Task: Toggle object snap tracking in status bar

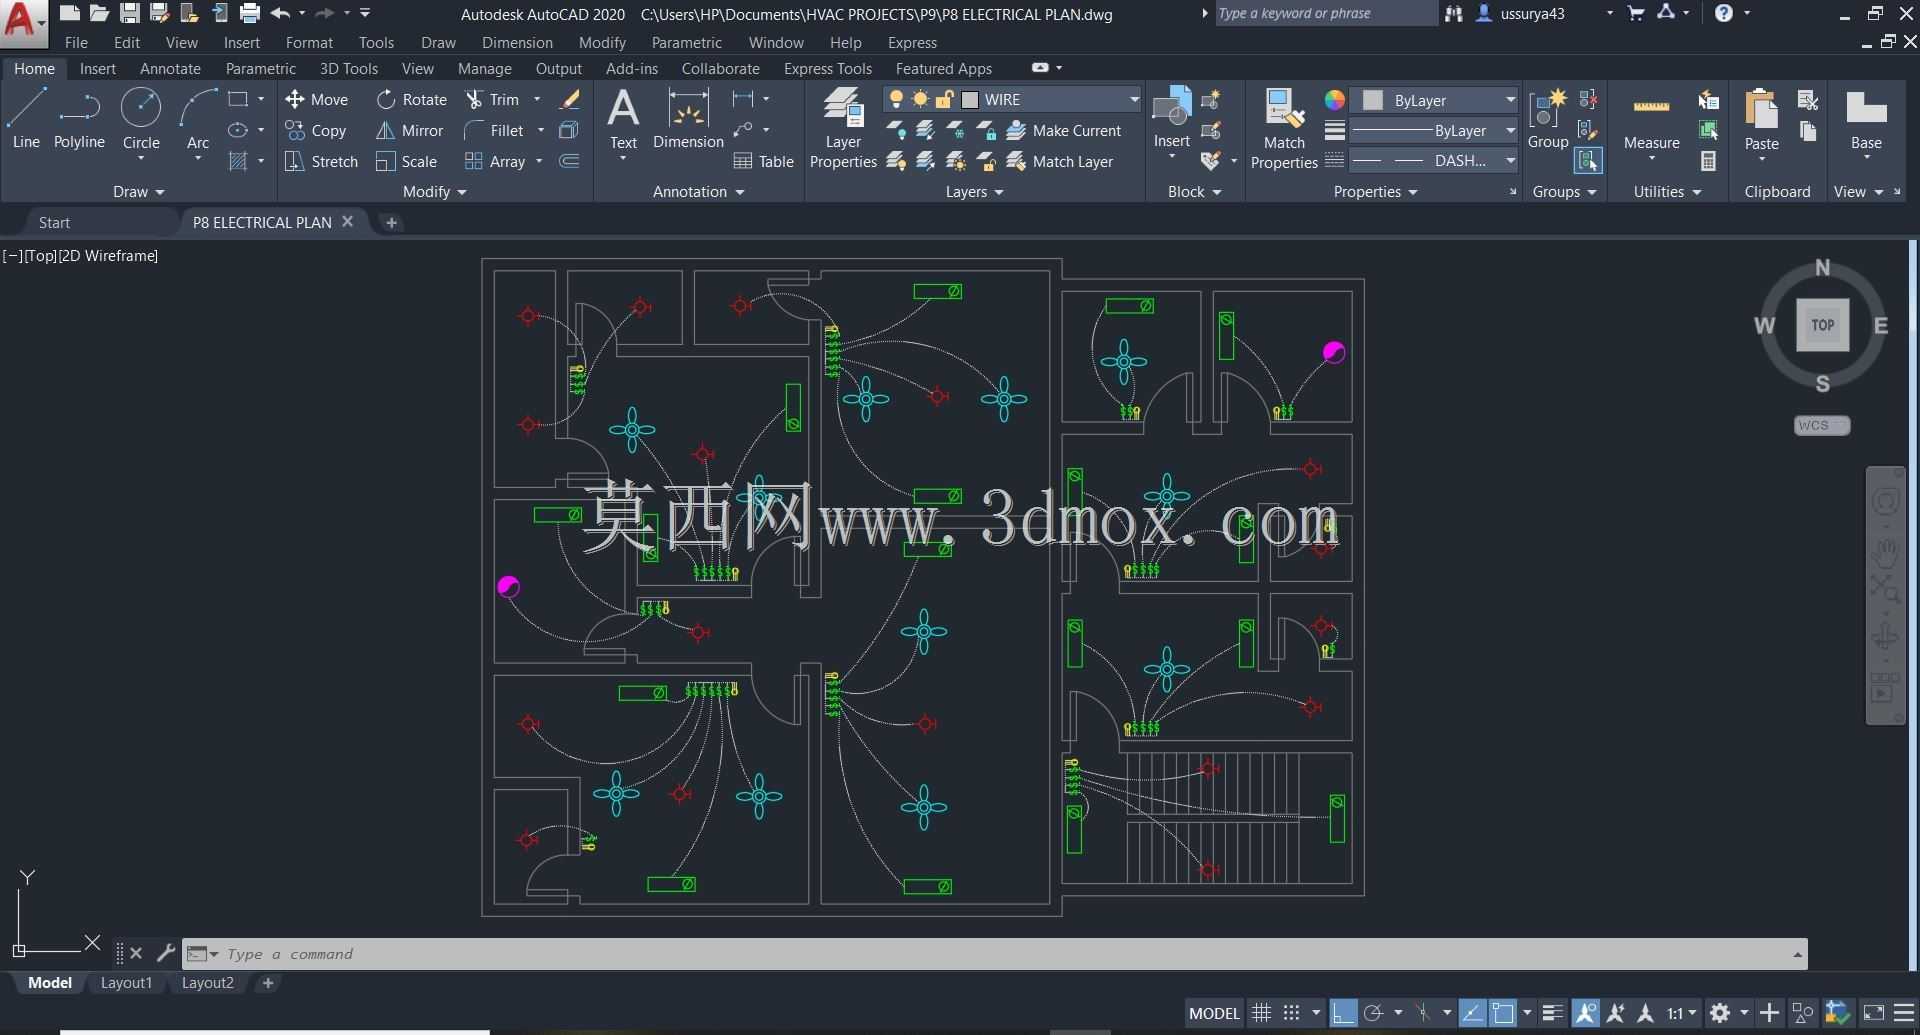Action: coord(1472,1013)
